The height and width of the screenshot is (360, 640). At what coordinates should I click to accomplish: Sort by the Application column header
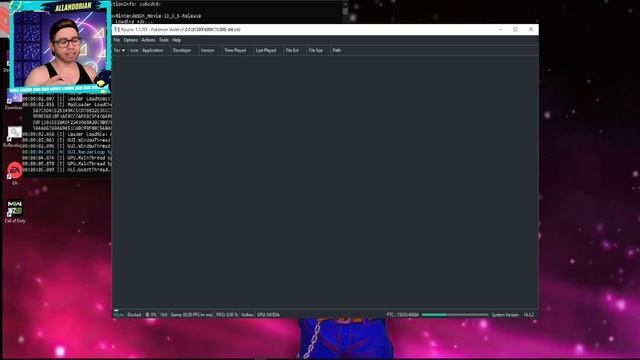click(x=153, y=50)
